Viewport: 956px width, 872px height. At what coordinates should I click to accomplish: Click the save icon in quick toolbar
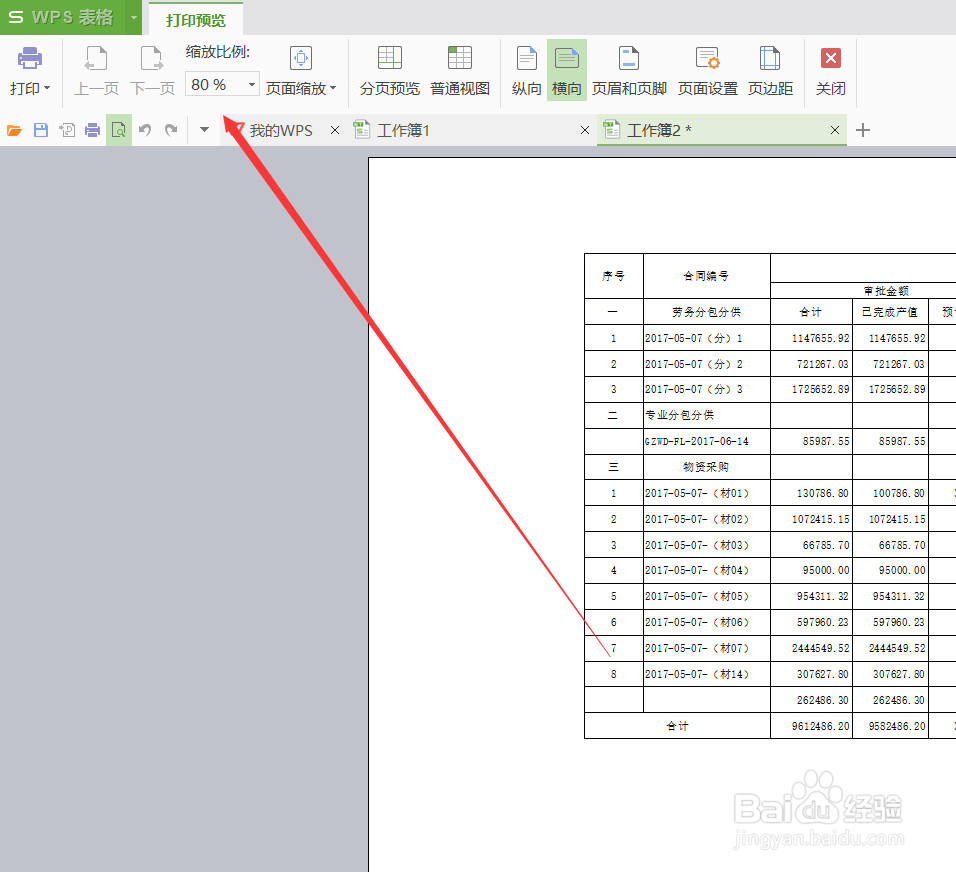[x=41, y=130]
